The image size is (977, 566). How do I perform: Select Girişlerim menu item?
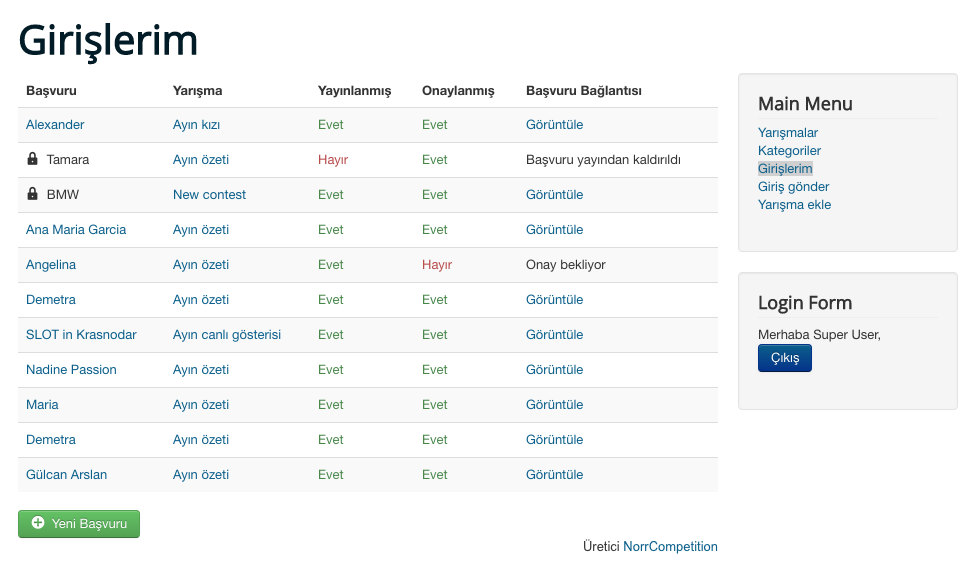[x=785, y=169]
